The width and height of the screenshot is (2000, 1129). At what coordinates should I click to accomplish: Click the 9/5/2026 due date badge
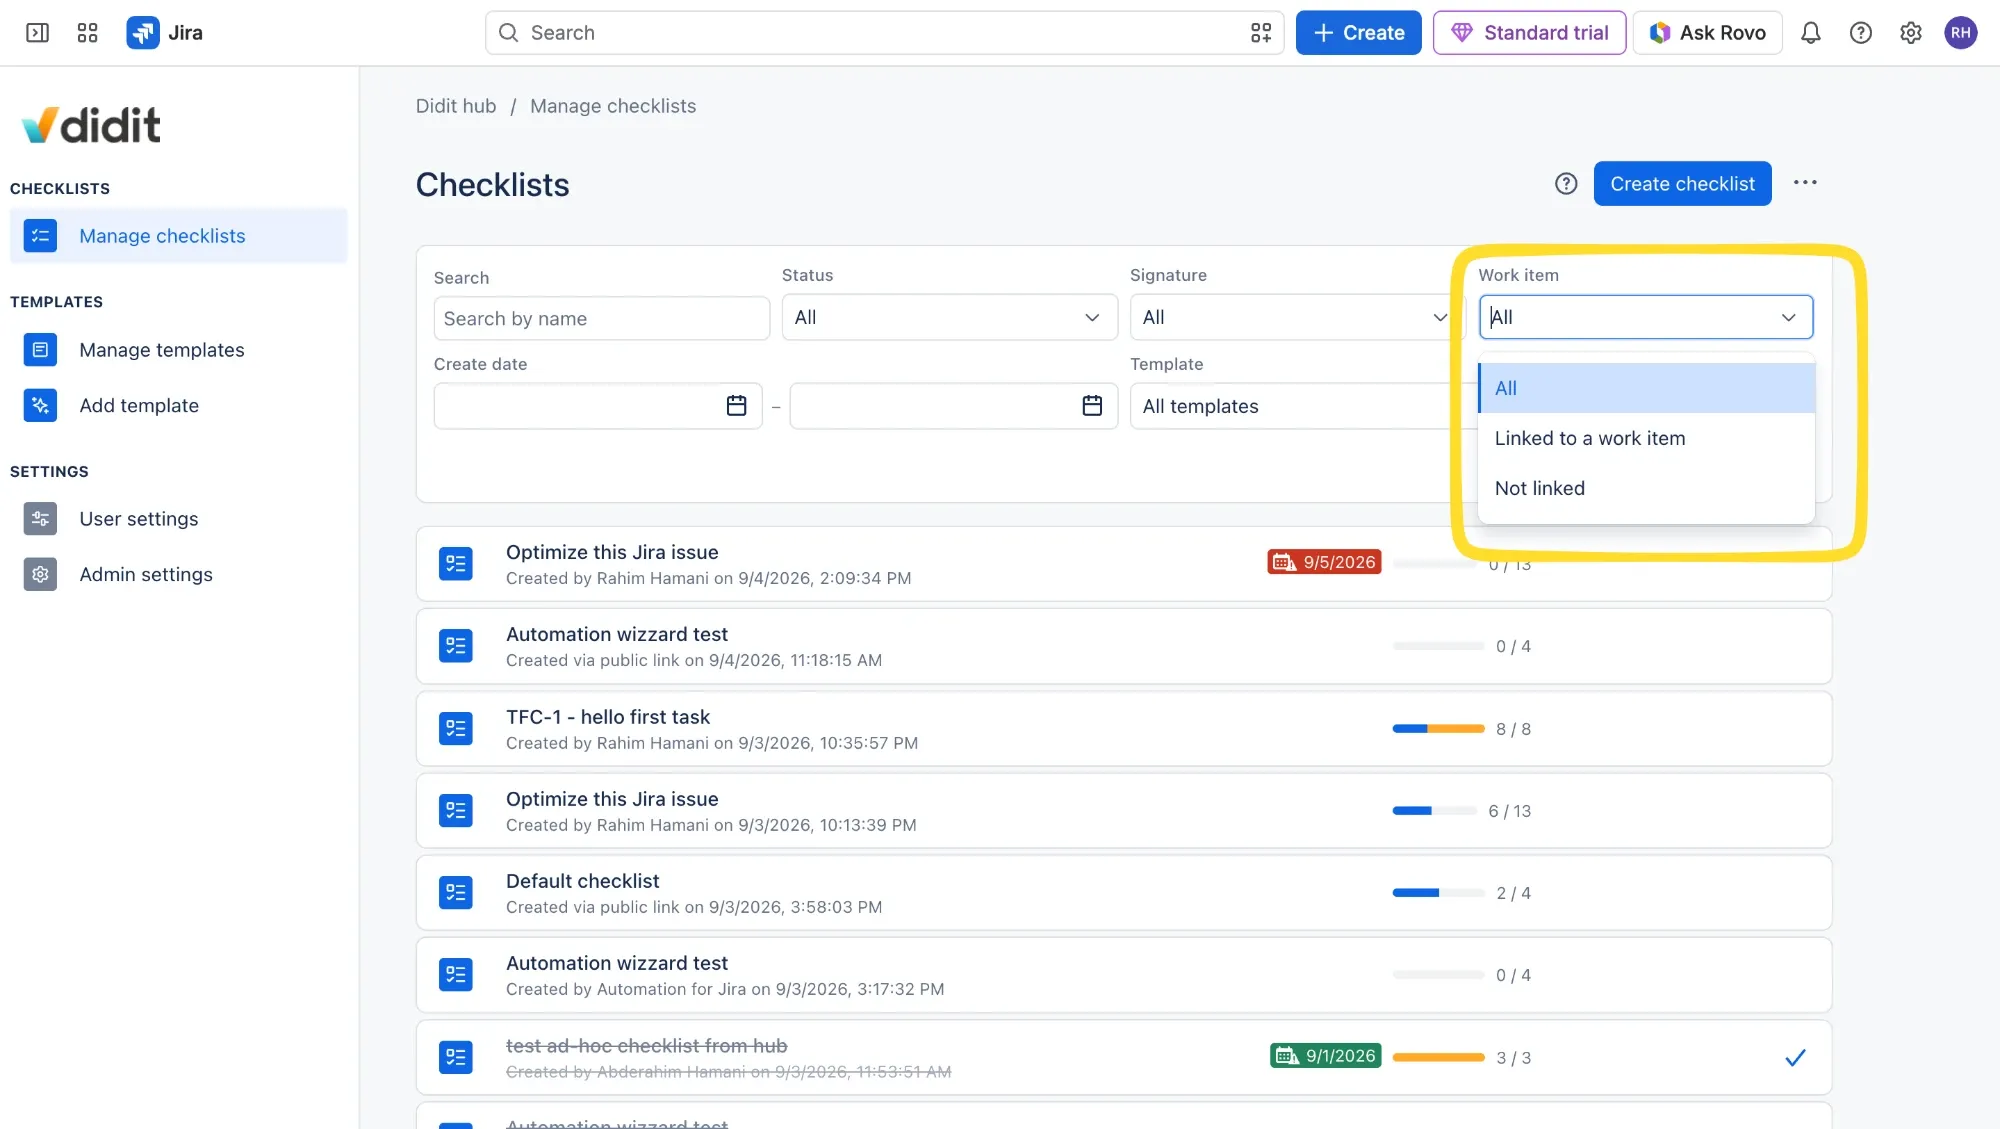point(1325,562)
